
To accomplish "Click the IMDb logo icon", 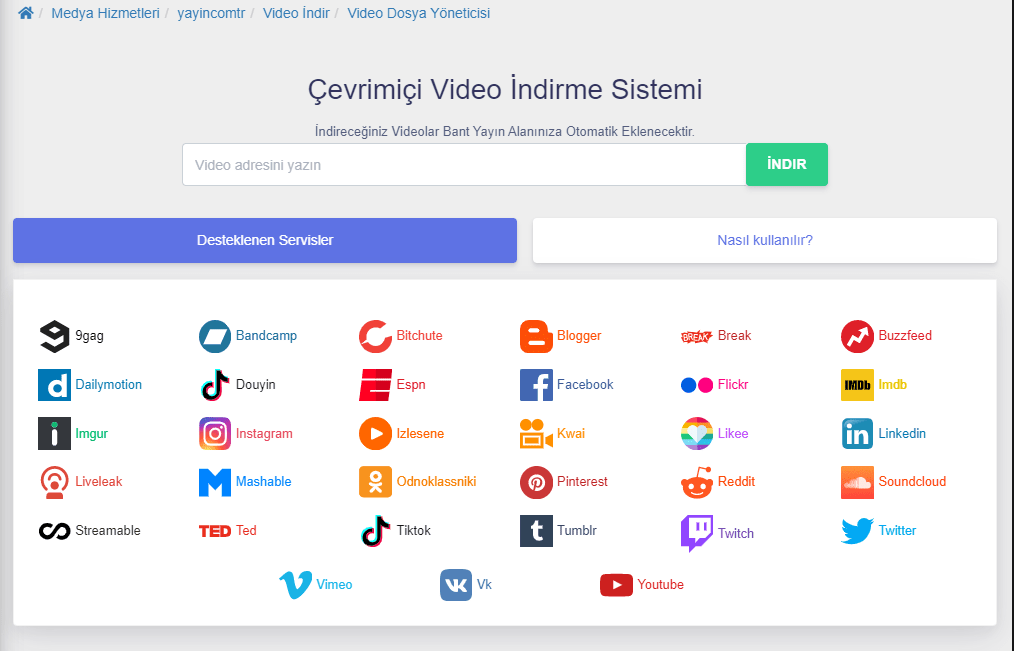I will point(857,385).
